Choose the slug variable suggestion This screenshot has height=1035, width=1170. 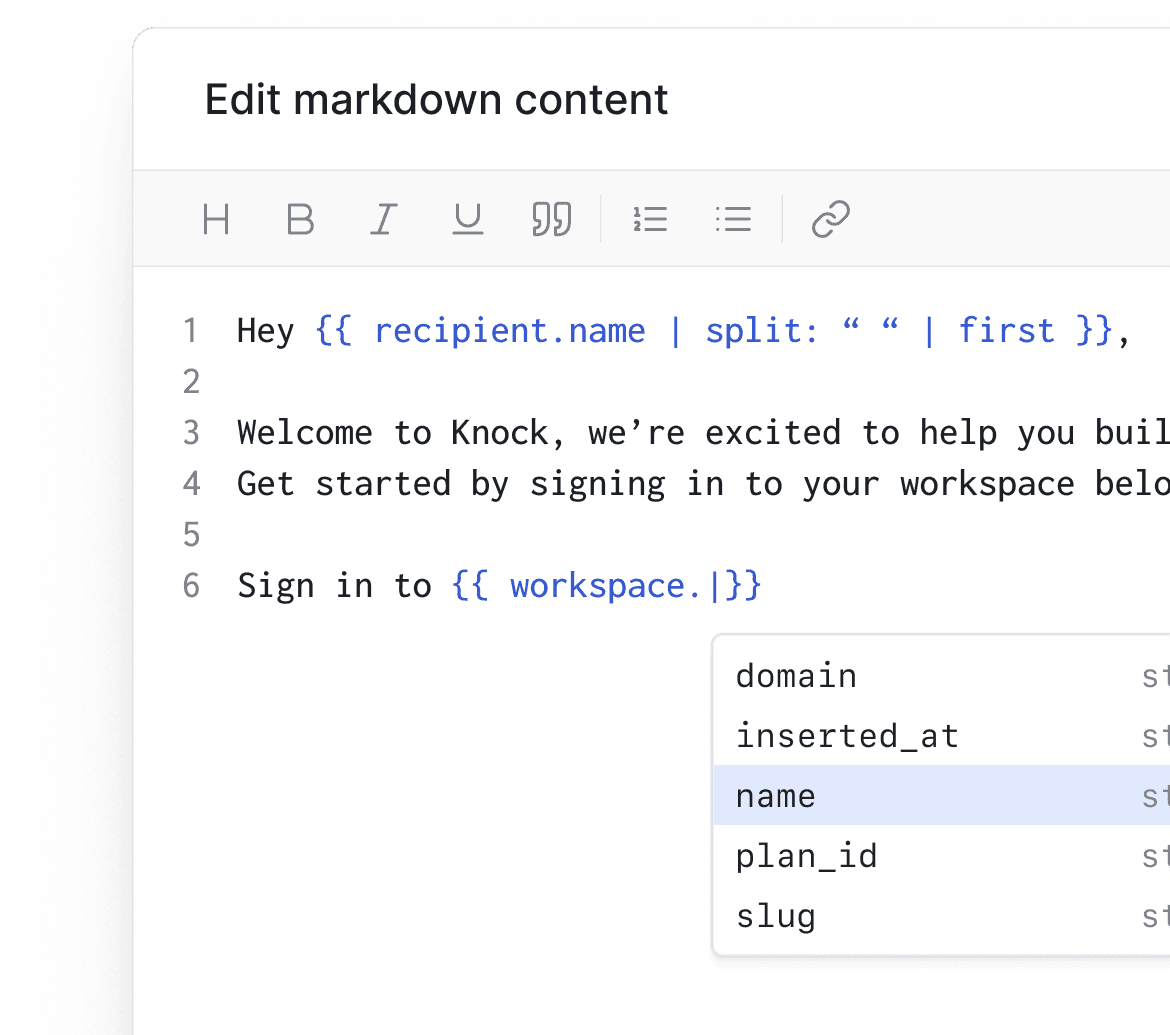[x=775, y=916]
